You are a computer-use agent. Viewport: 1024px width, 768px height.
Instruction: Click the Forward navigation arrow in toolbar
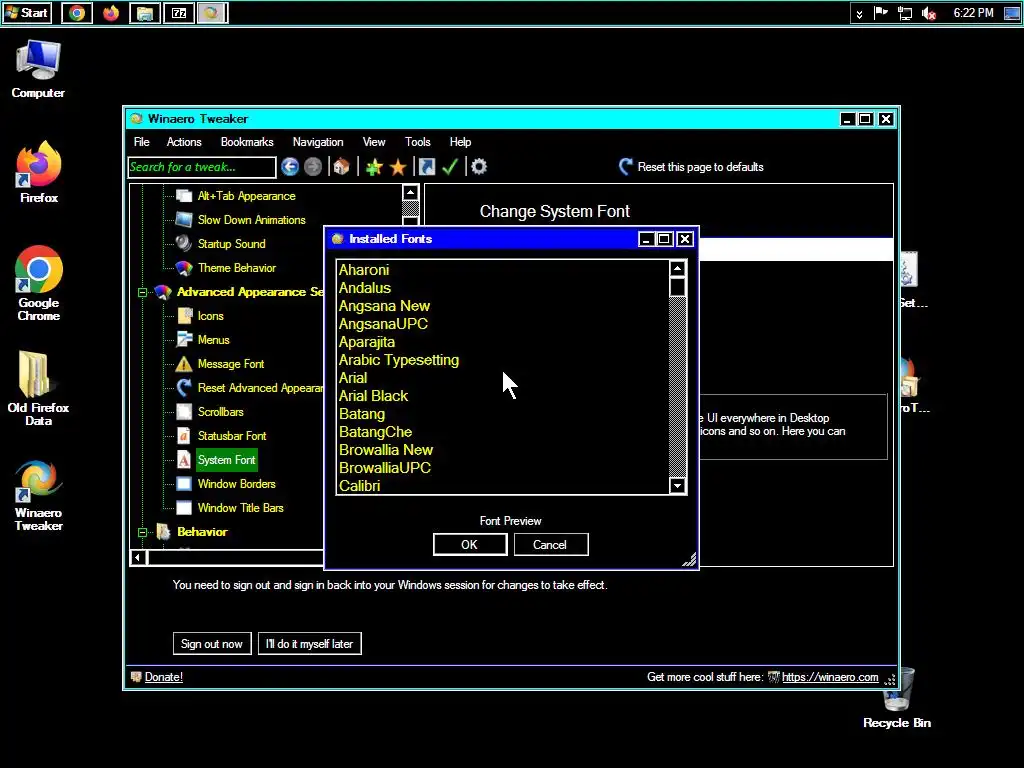click(x=313, y=167)
